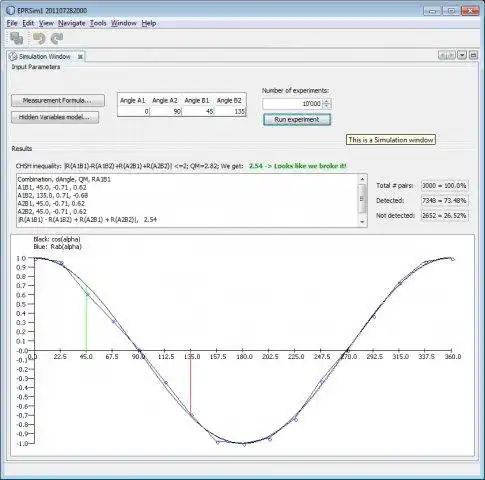Click the red vertical marker at 135.0

tap(191, 382)
